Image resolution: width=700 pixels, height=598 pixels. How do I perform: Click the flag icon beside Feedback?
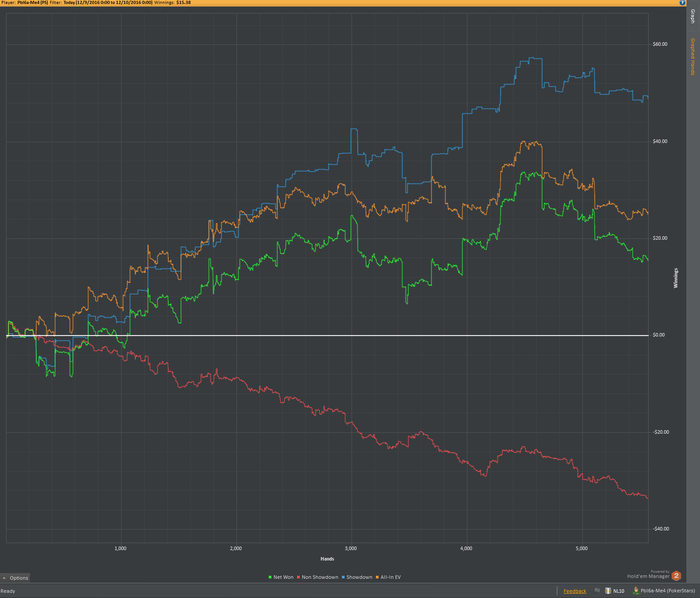(x=597, y=590)
